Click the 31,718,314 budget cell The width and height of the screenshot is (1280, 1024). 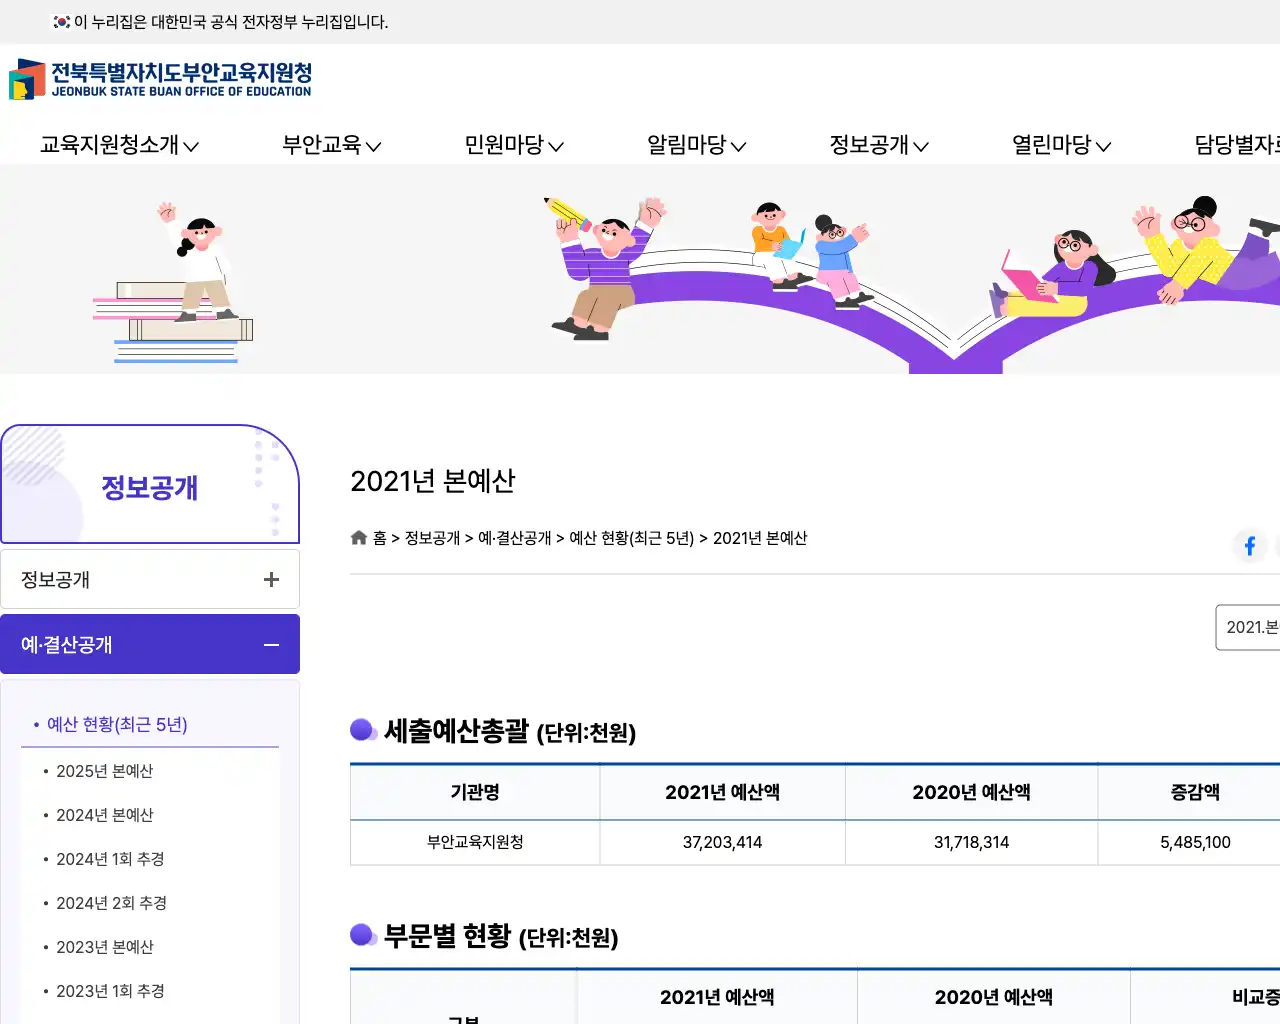[x=971, y=842]
